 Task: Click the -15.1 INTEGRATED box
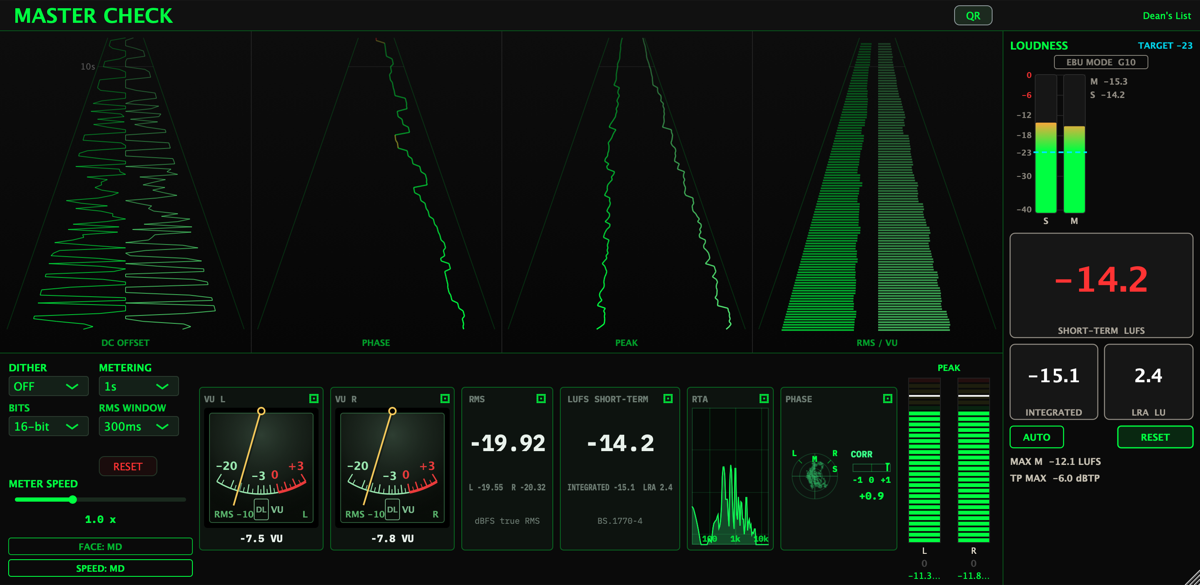[x=1054, y=382]
